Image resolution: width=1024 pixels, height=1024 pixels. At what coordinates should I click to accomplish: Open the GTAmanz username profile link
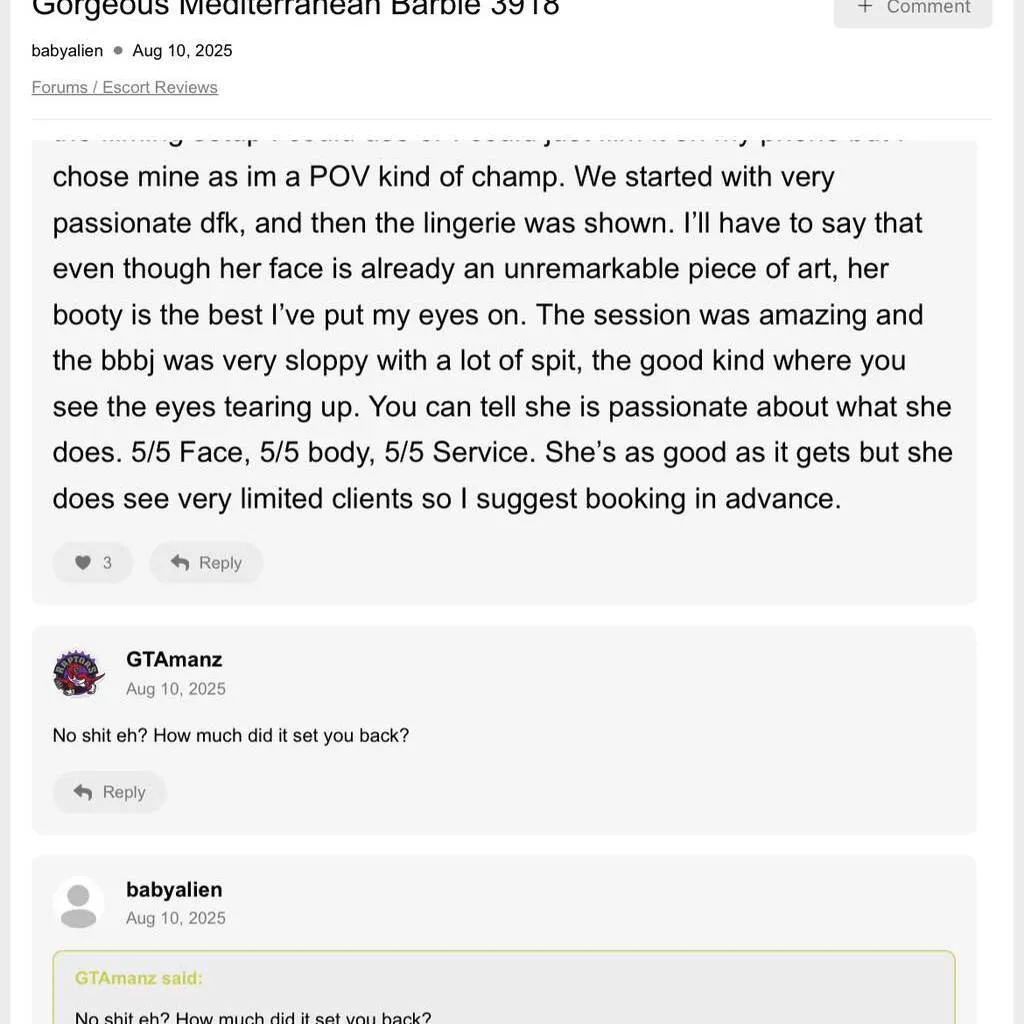tap(174, 660)
